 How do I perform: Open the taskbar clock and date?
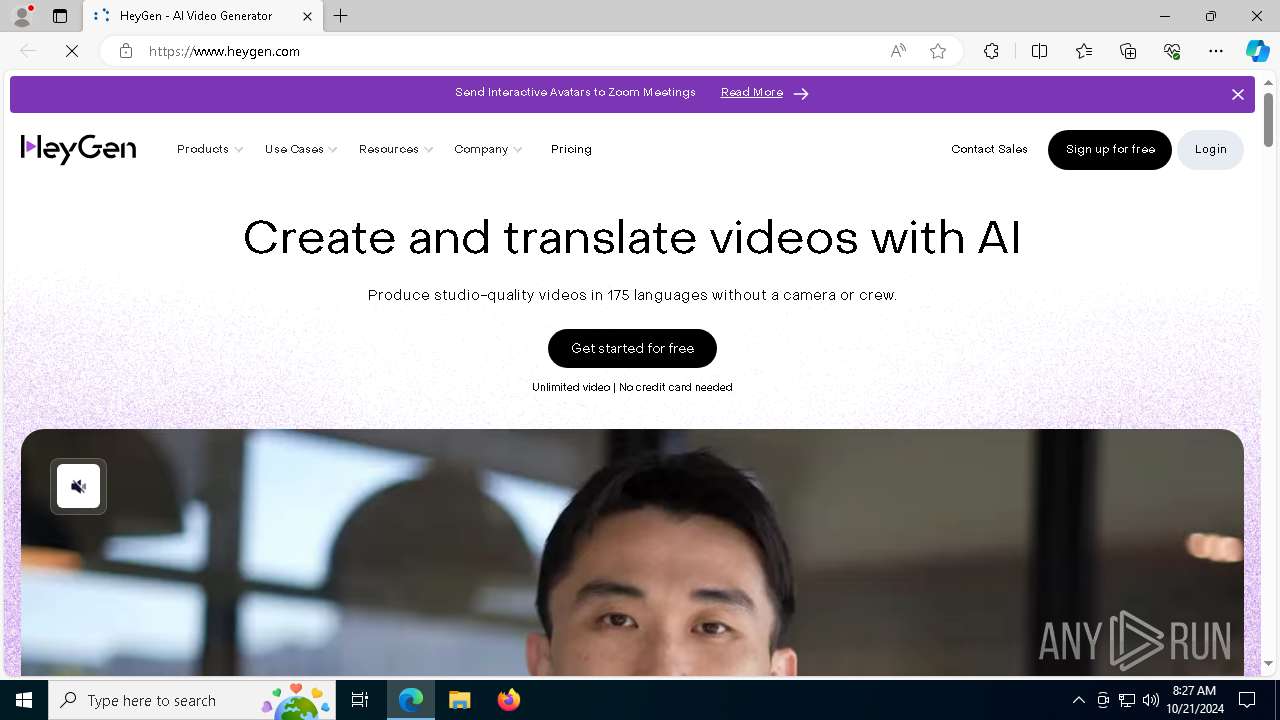(1194, 700)
